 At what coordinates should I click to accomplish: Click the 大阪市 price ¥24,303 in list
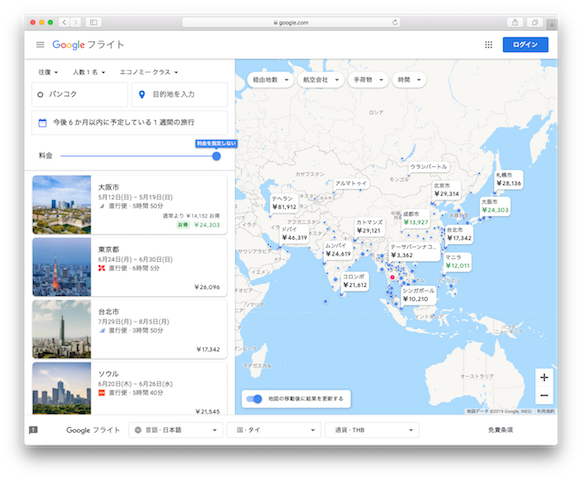pyautogui.click(x=207, y=225)
